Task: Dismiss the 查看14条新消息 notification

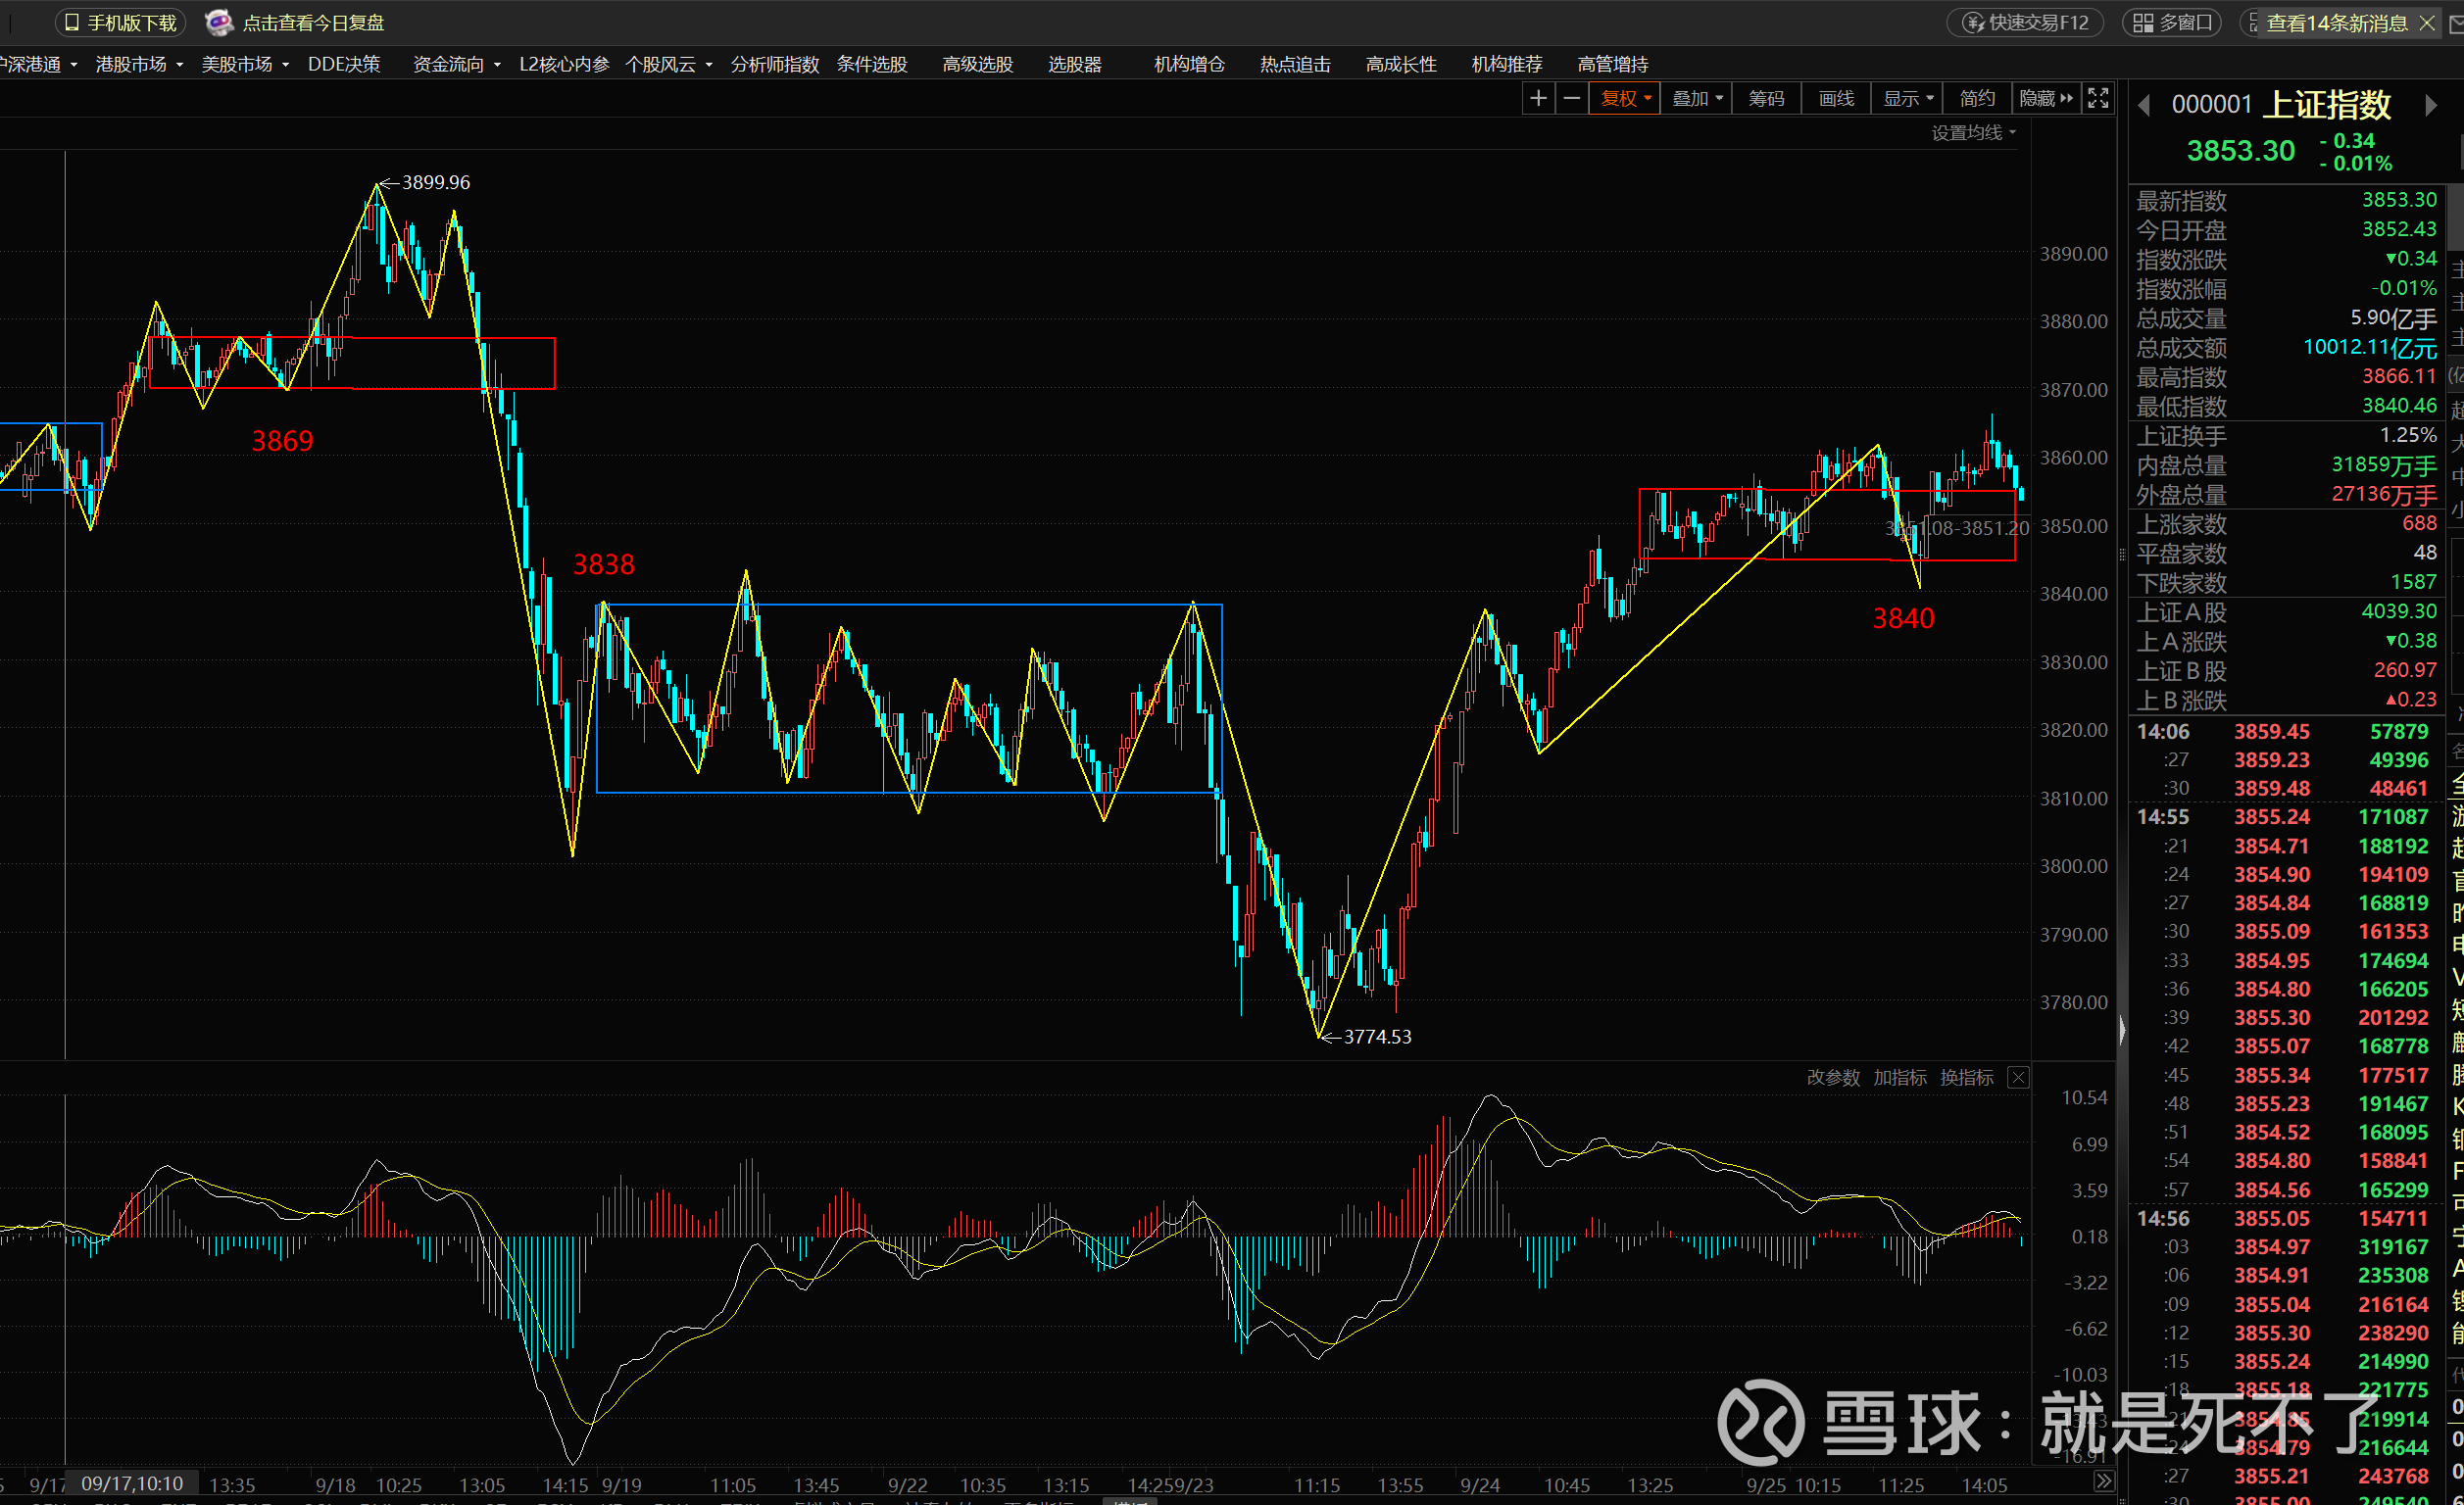Action: tap(2427, 22)
